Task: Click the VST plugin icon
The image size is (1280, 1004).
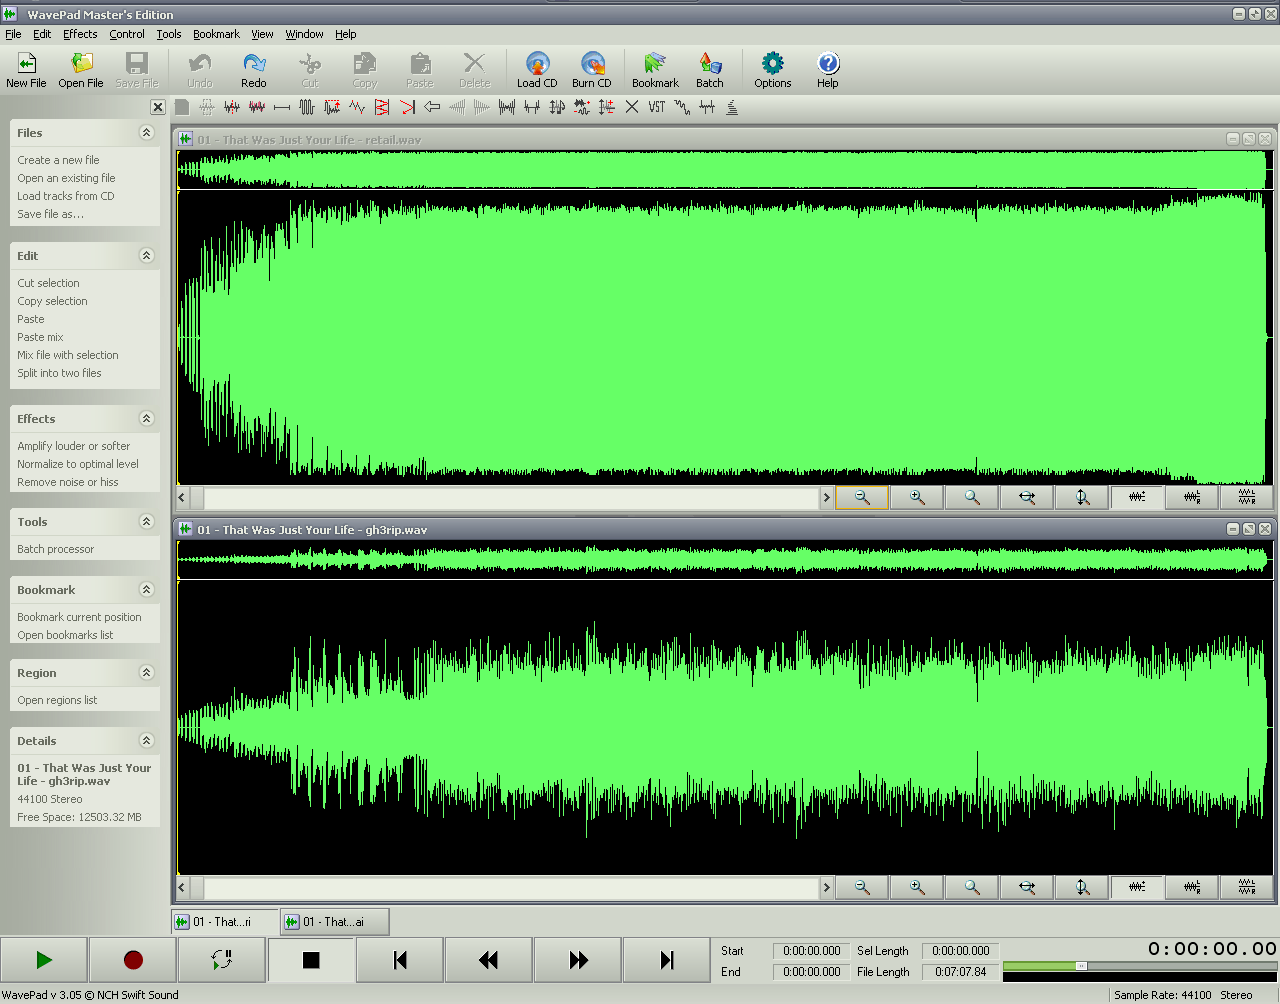Action: click(x=657, y=107)
